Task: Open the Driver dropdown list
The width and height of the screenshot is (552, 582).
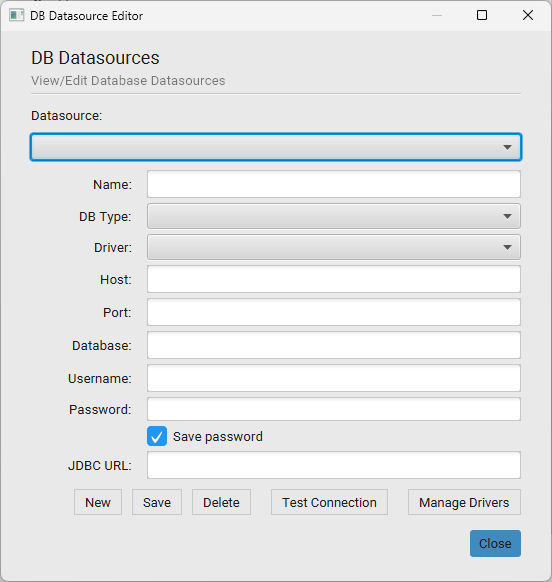Action: (x=334, y=247)
